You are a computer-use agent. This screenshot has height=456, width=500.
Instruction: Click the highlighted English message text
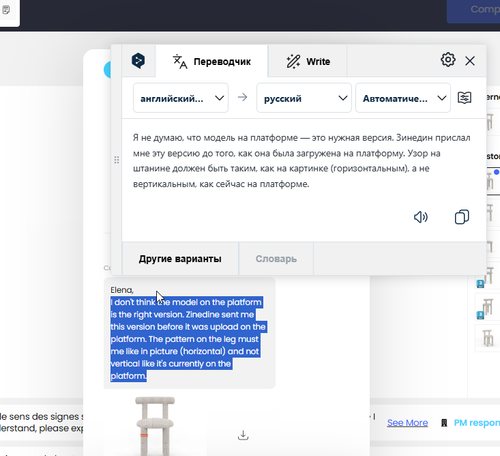pos(188,339)
